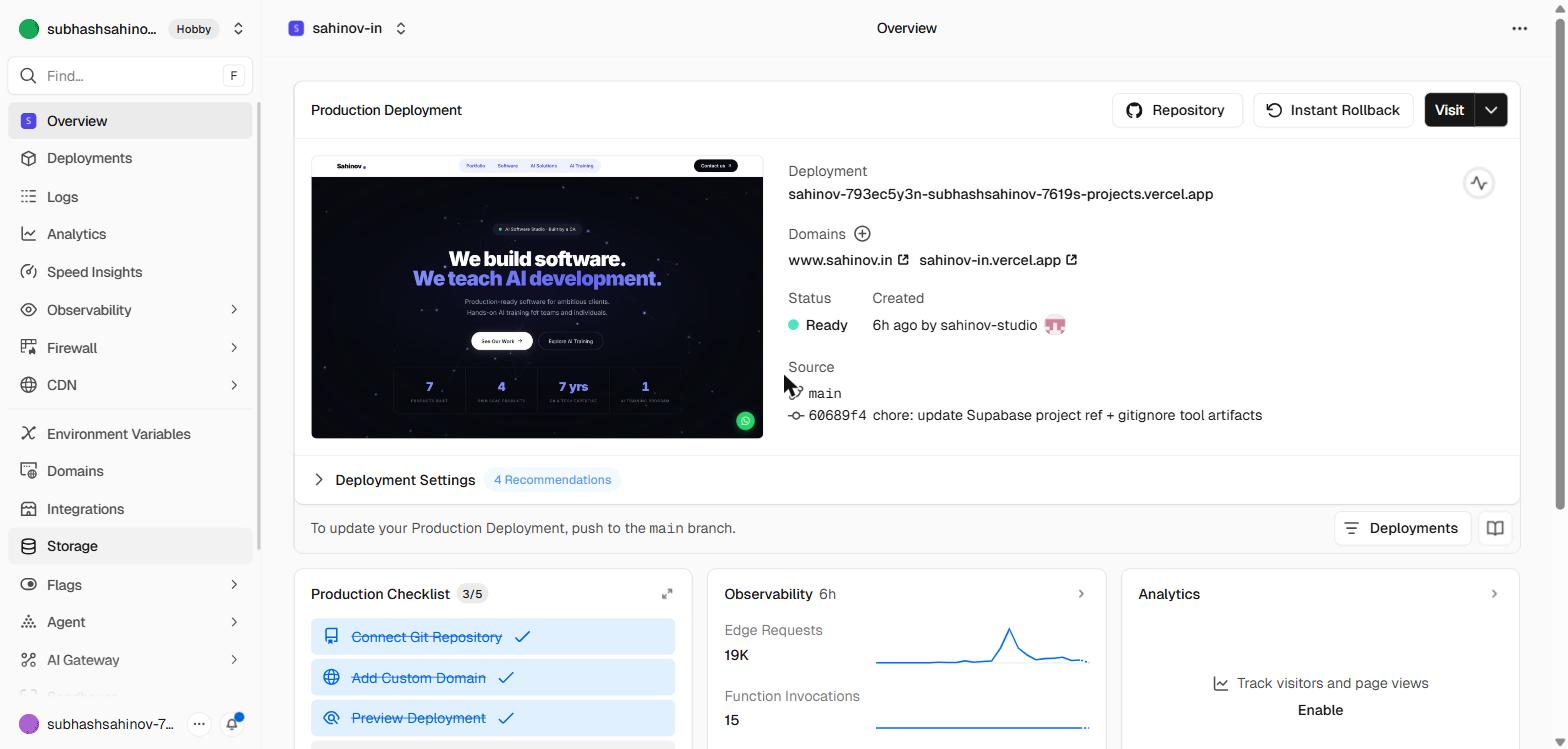Viewport: 1568px width, 749px height.
Task: Click the sahinov-in project icon
Action: click(x=295, y=28)
